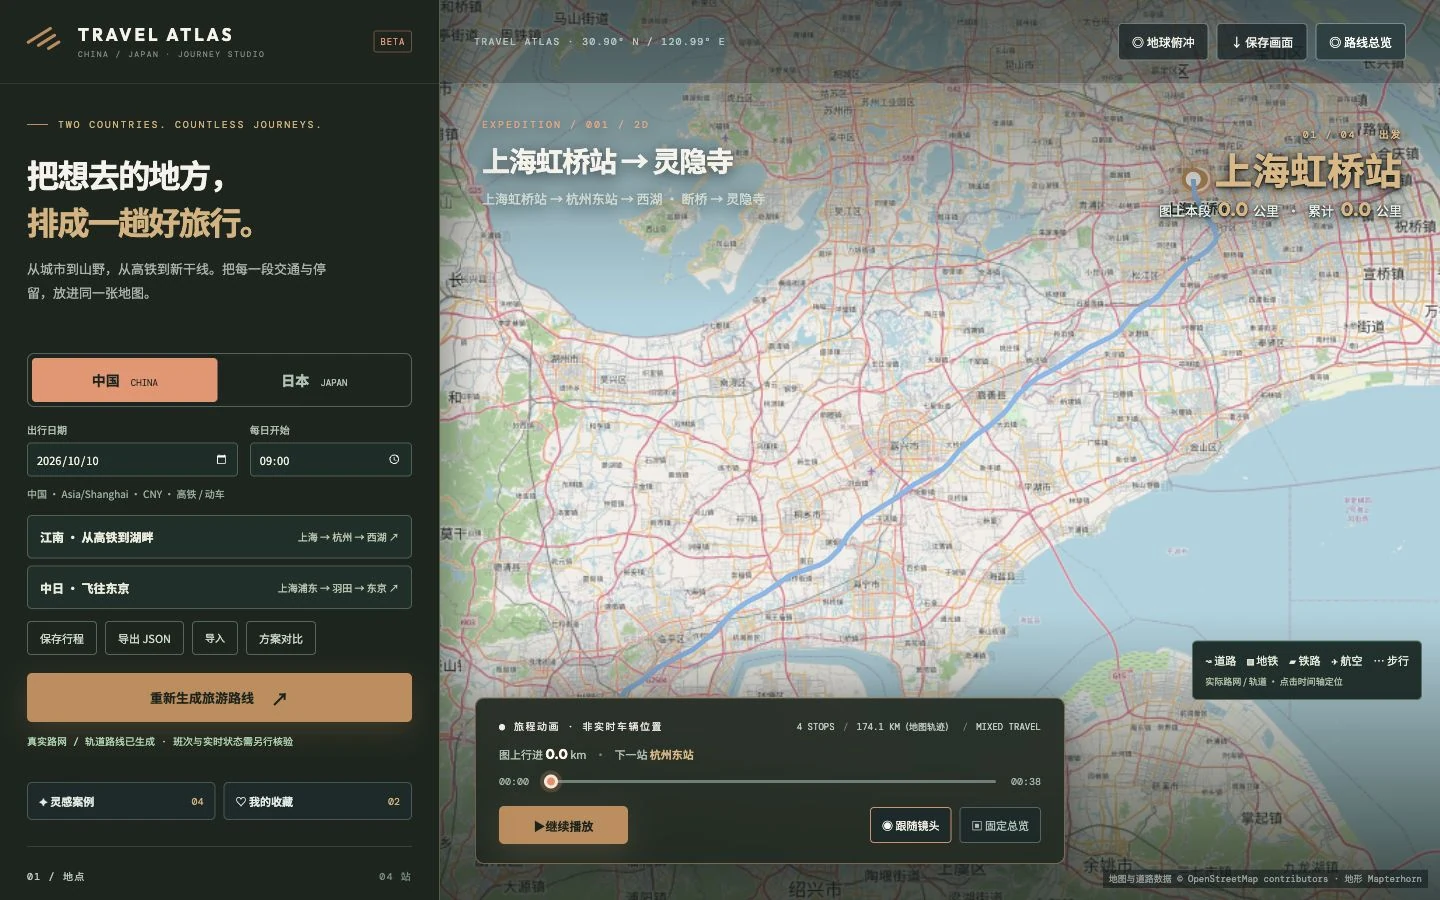1440x900 pixels.
Task: Expand the 我的收藏 favorites section
Action: pyautogui.click(x=317, y=801)
